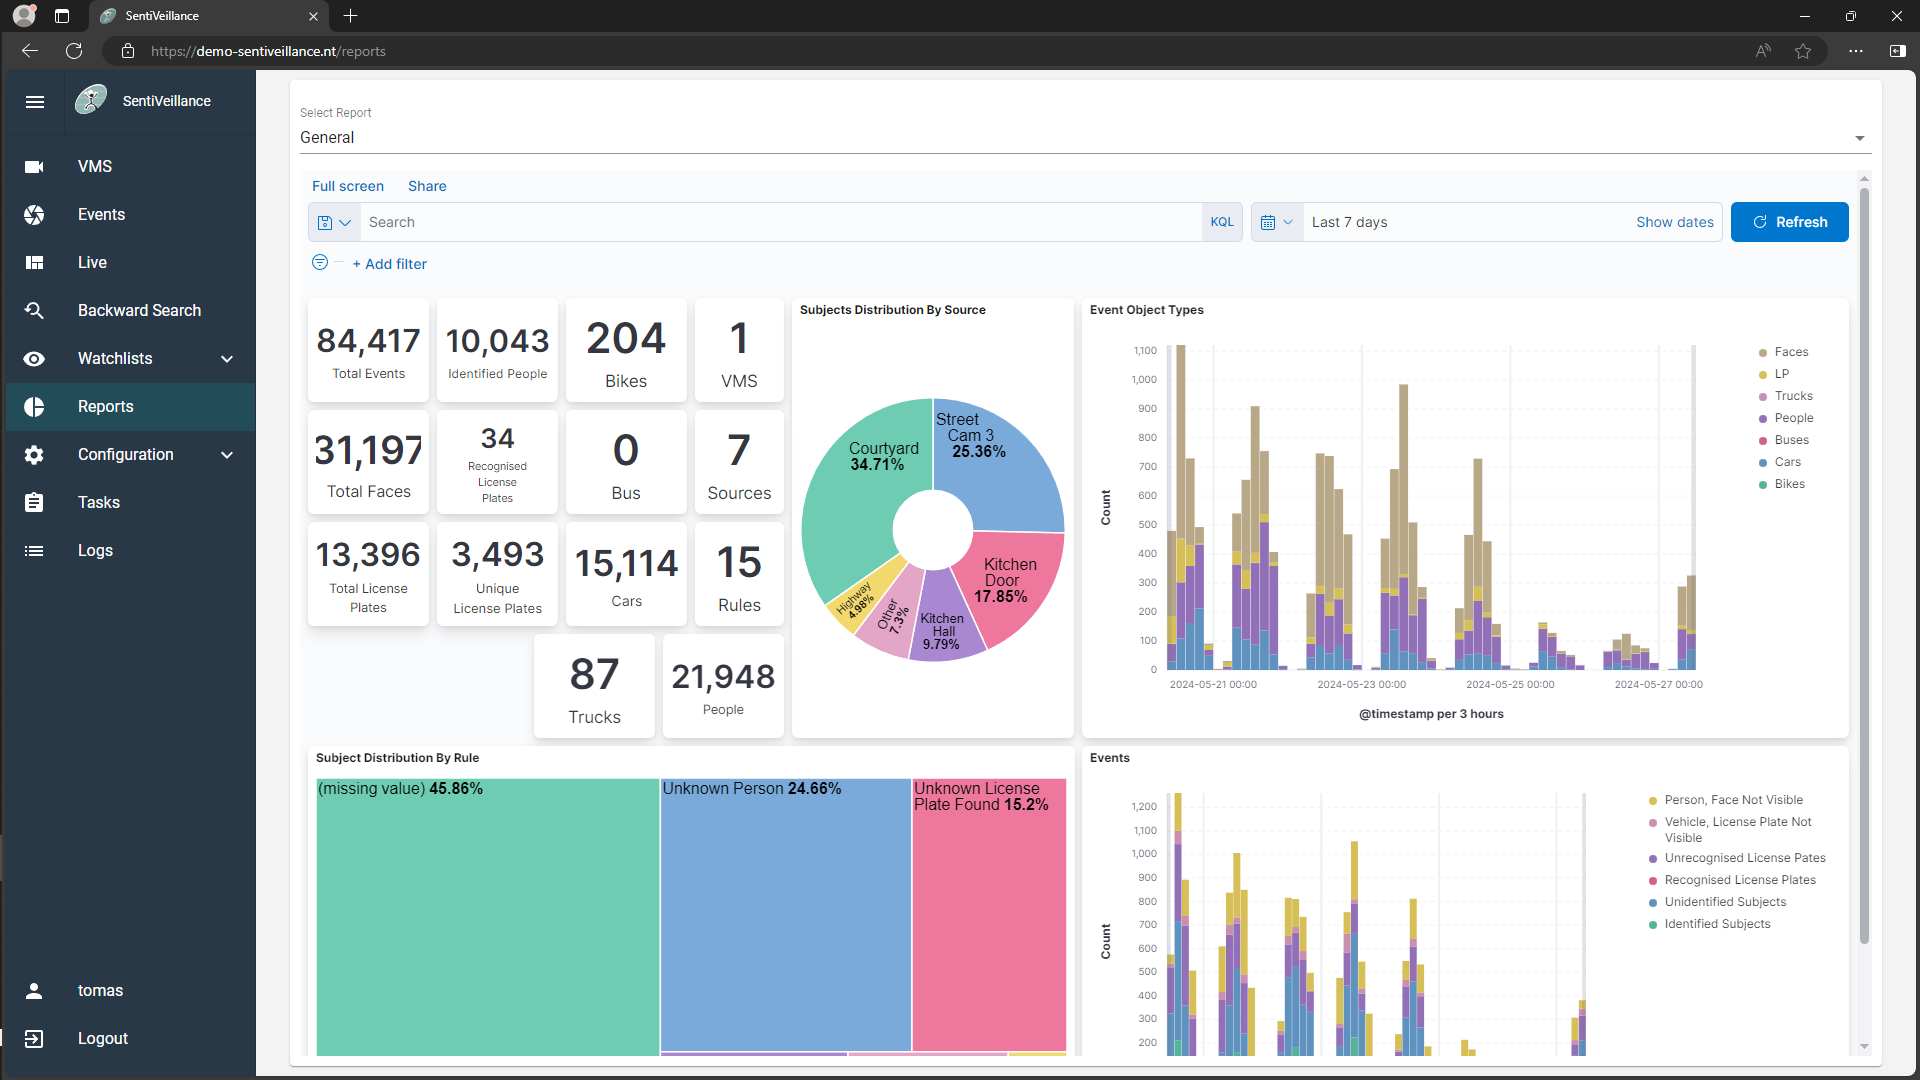Click the Watchlists eye icon
The image size is (1920, 1080).
(34, 358)
